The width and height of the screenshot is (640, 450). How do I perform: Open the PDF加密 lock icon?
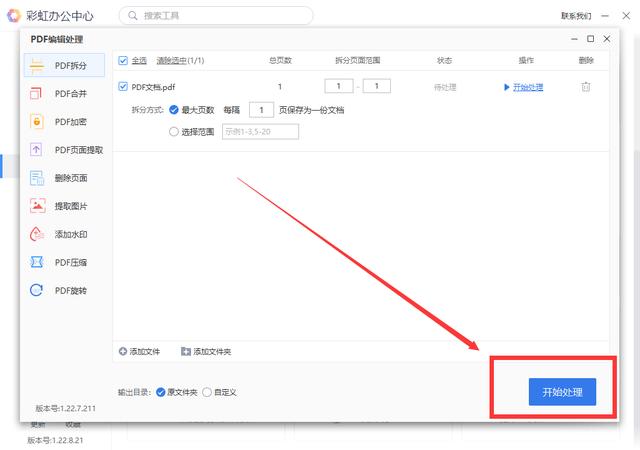(37, 122)
